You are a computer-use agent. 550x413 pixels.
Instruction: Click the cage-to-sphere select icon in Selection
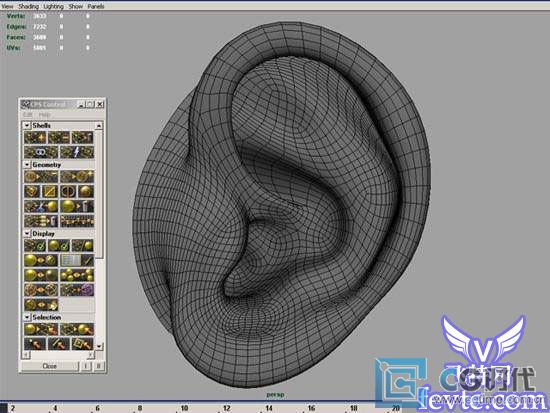pyautogui.click(x=77, y=329)
